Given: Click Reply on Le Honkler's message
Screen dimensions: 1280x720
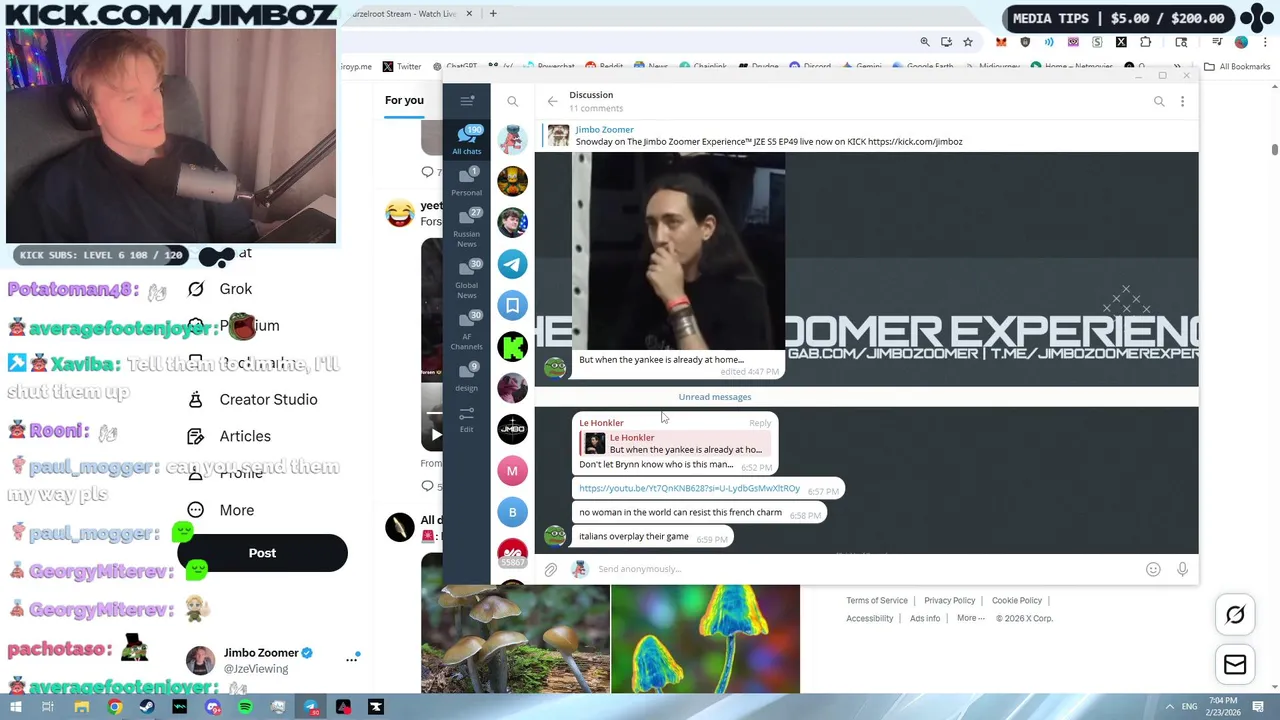Looking at the screenshot, I should pos(760,423).
